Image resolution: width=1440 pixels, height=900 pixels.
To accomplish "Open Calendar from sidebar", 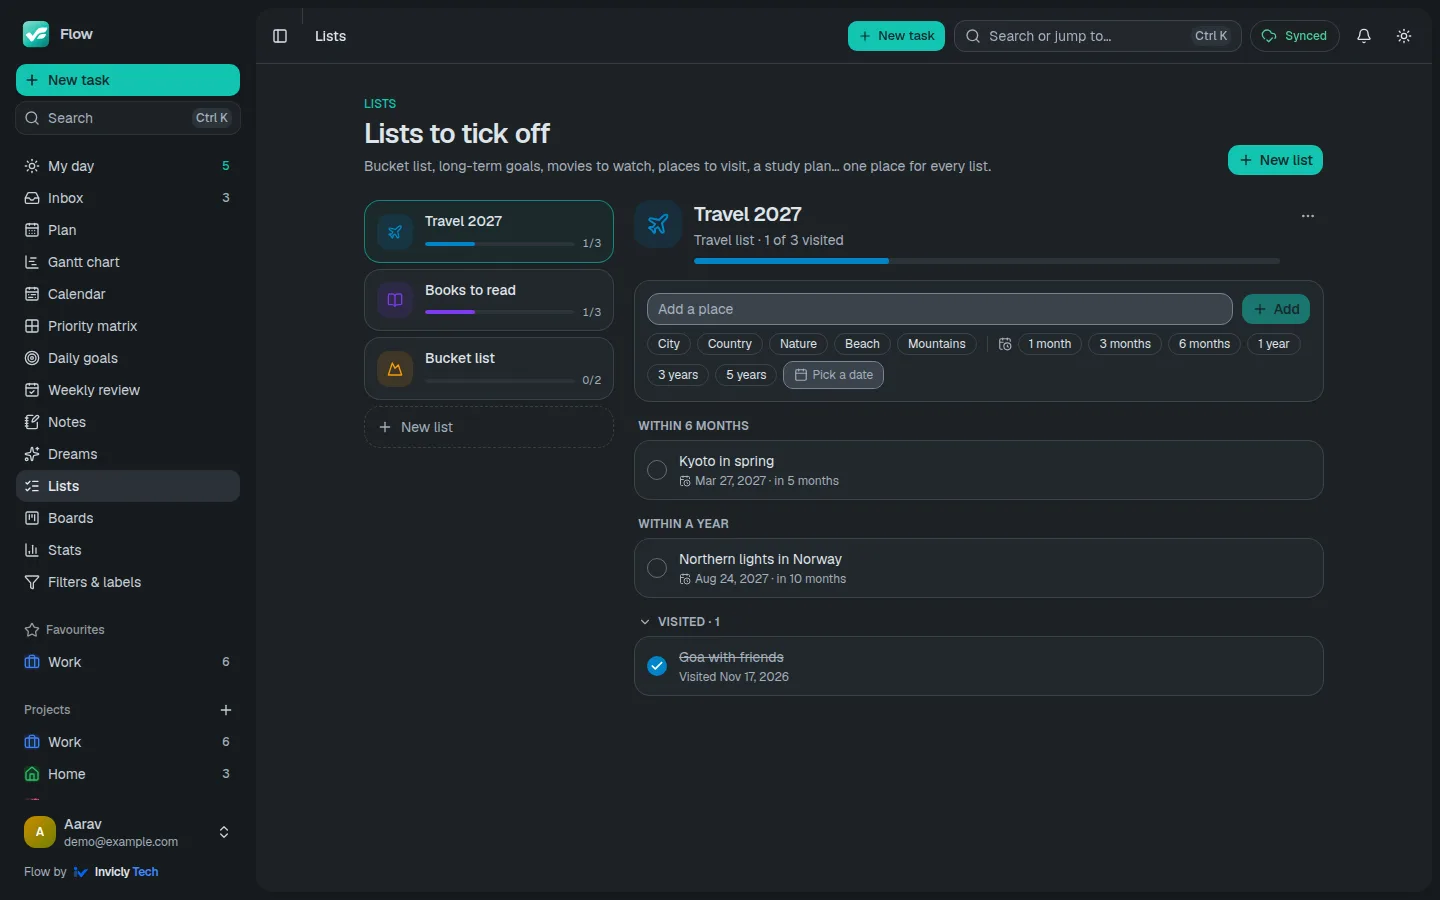I will 128,294.
